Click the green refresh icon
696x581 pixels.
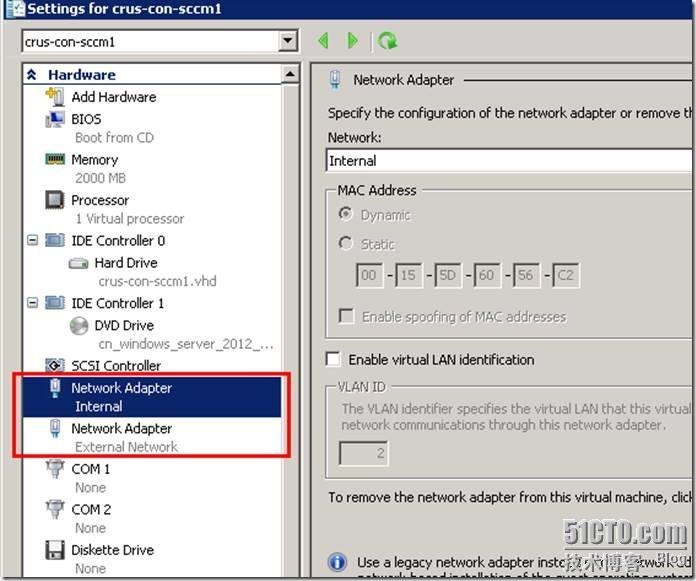388,41
